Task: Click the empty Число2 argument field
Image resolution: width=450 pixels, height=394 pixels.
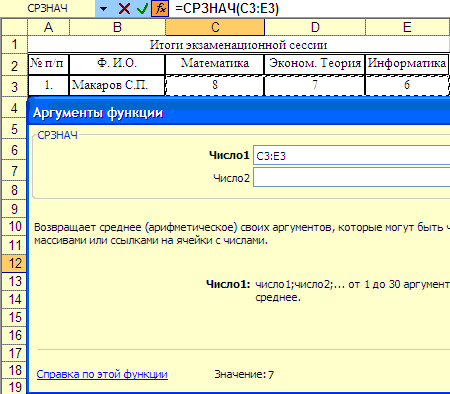Action: point(352,177)
